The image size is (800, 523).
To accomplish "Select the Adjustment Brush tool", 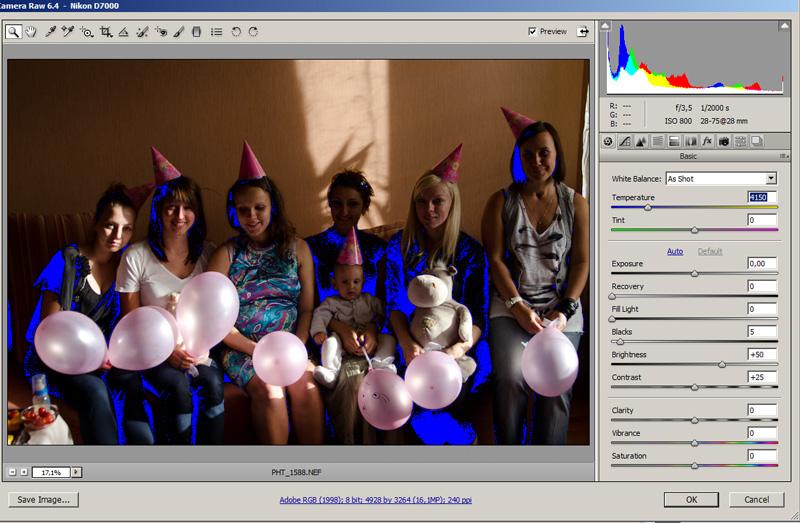I will point(179,32).
